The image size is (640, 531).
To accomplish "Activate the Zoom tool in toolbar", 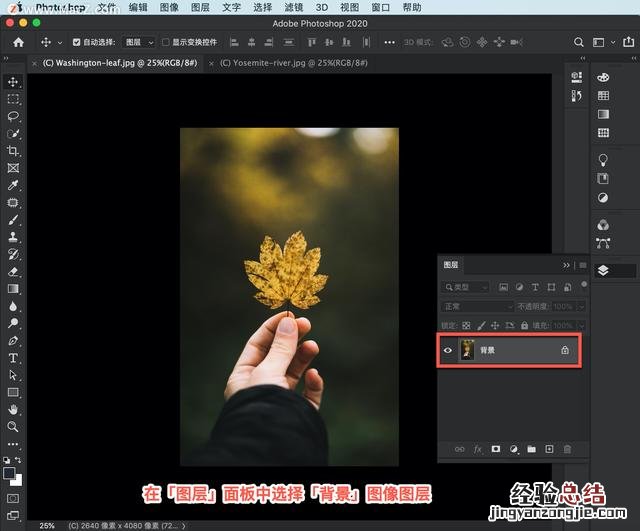I will pyautogui.click(x=13, y=426).
